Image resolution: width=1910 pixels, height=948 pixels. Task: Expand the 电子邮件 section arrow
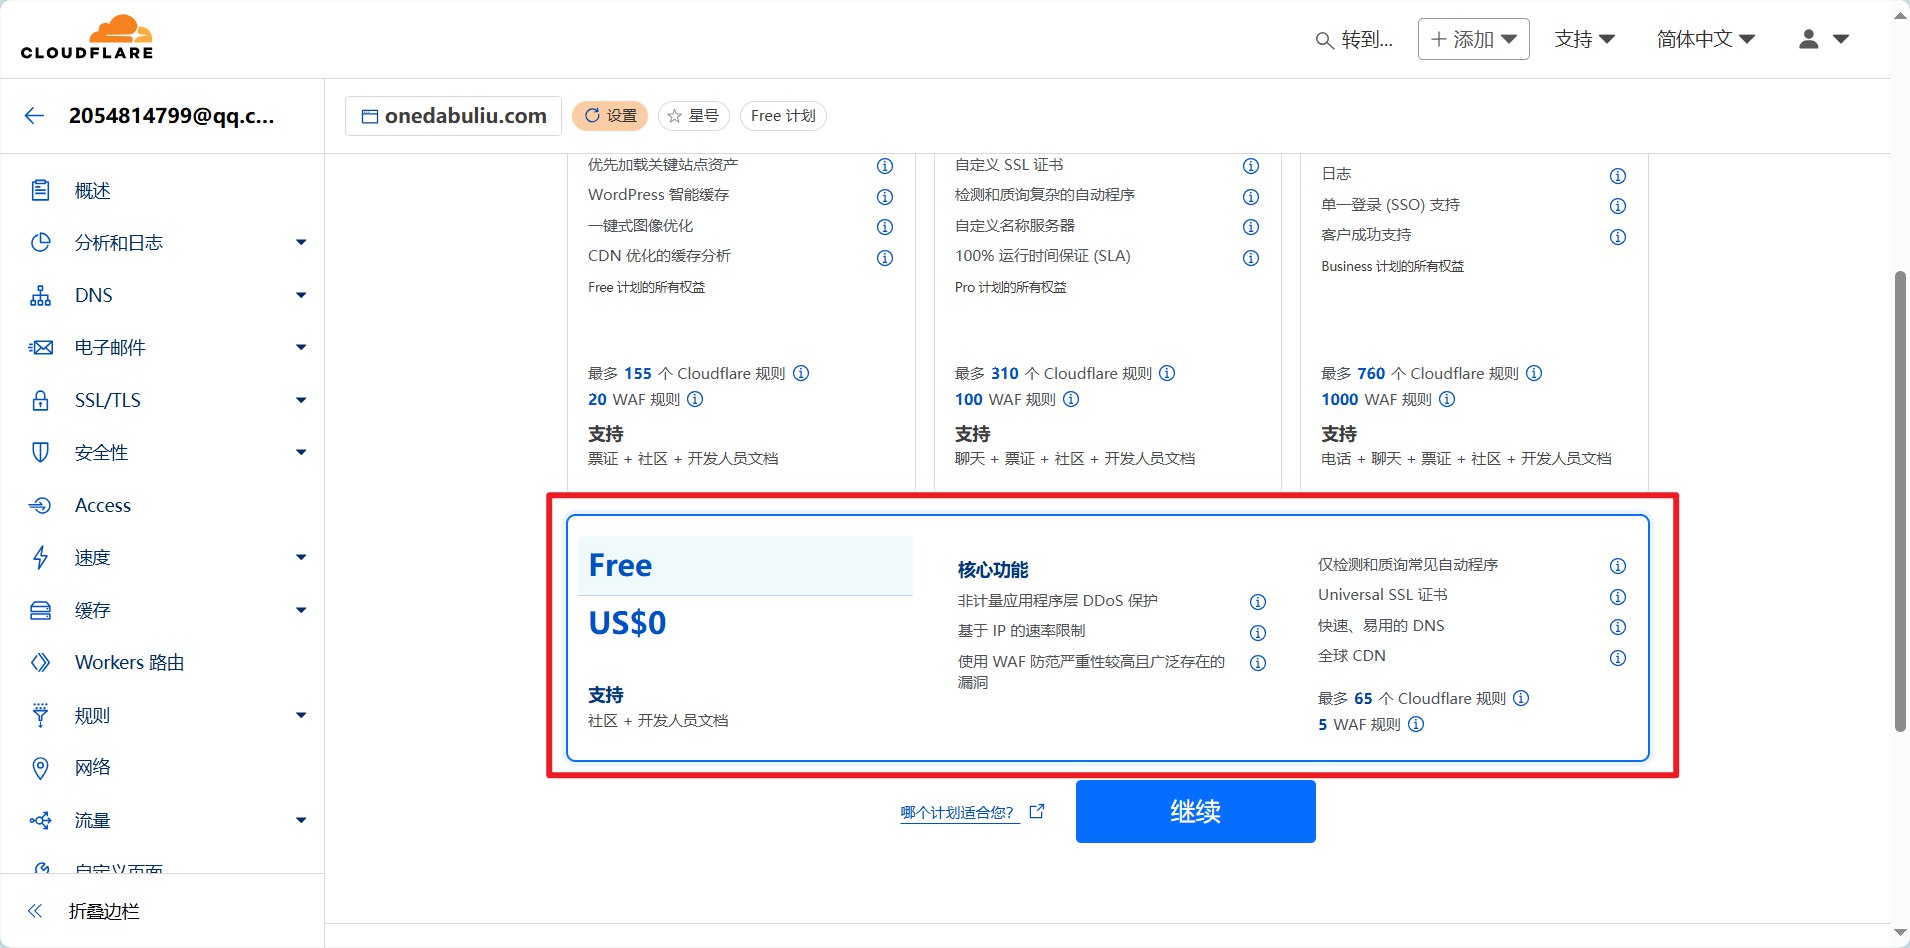coord(301,347)
